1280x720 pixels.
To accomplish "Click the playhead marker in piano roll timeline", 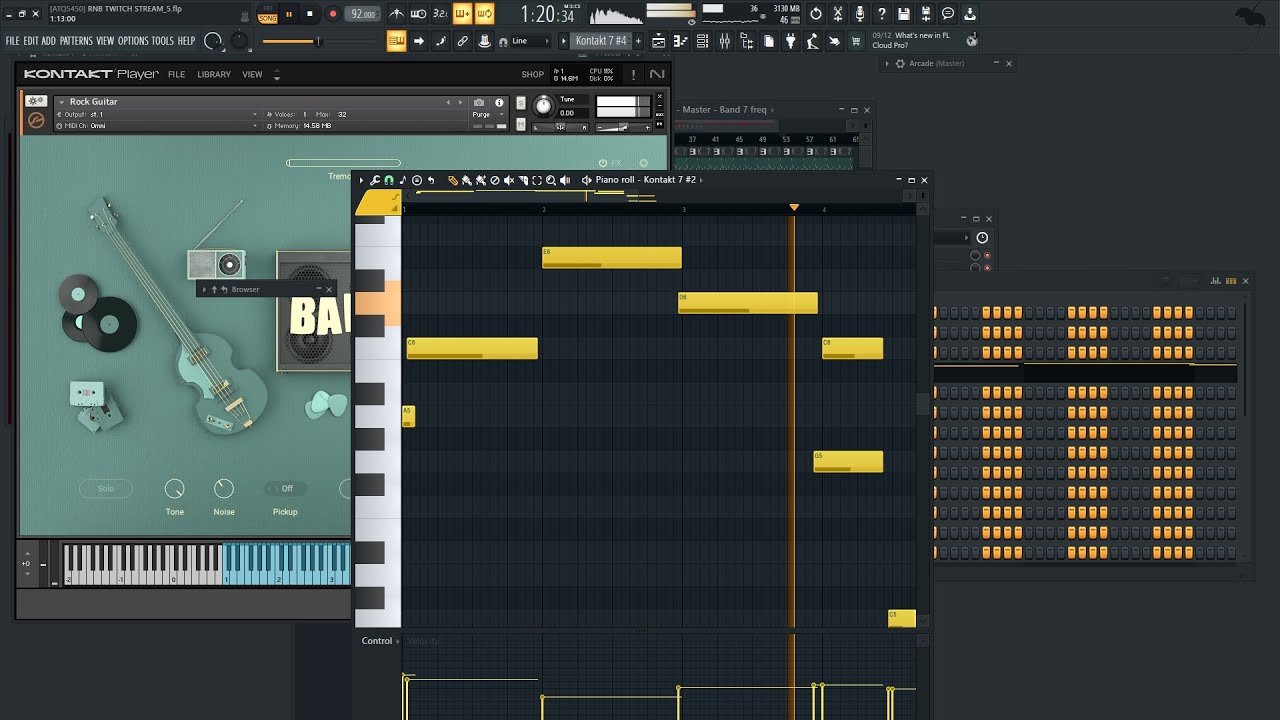I will (x=794, y=207).
